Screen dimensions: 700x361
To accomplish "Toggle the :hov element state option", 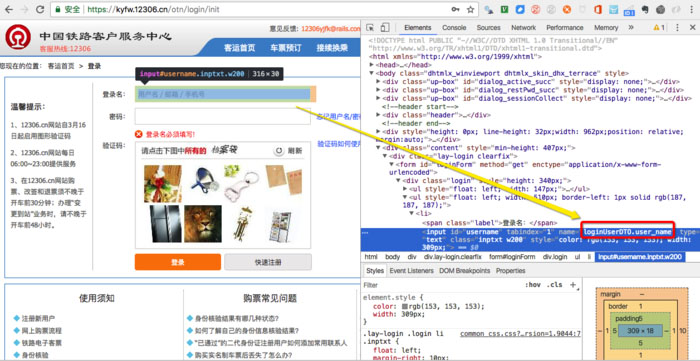I will pos(533,285).
